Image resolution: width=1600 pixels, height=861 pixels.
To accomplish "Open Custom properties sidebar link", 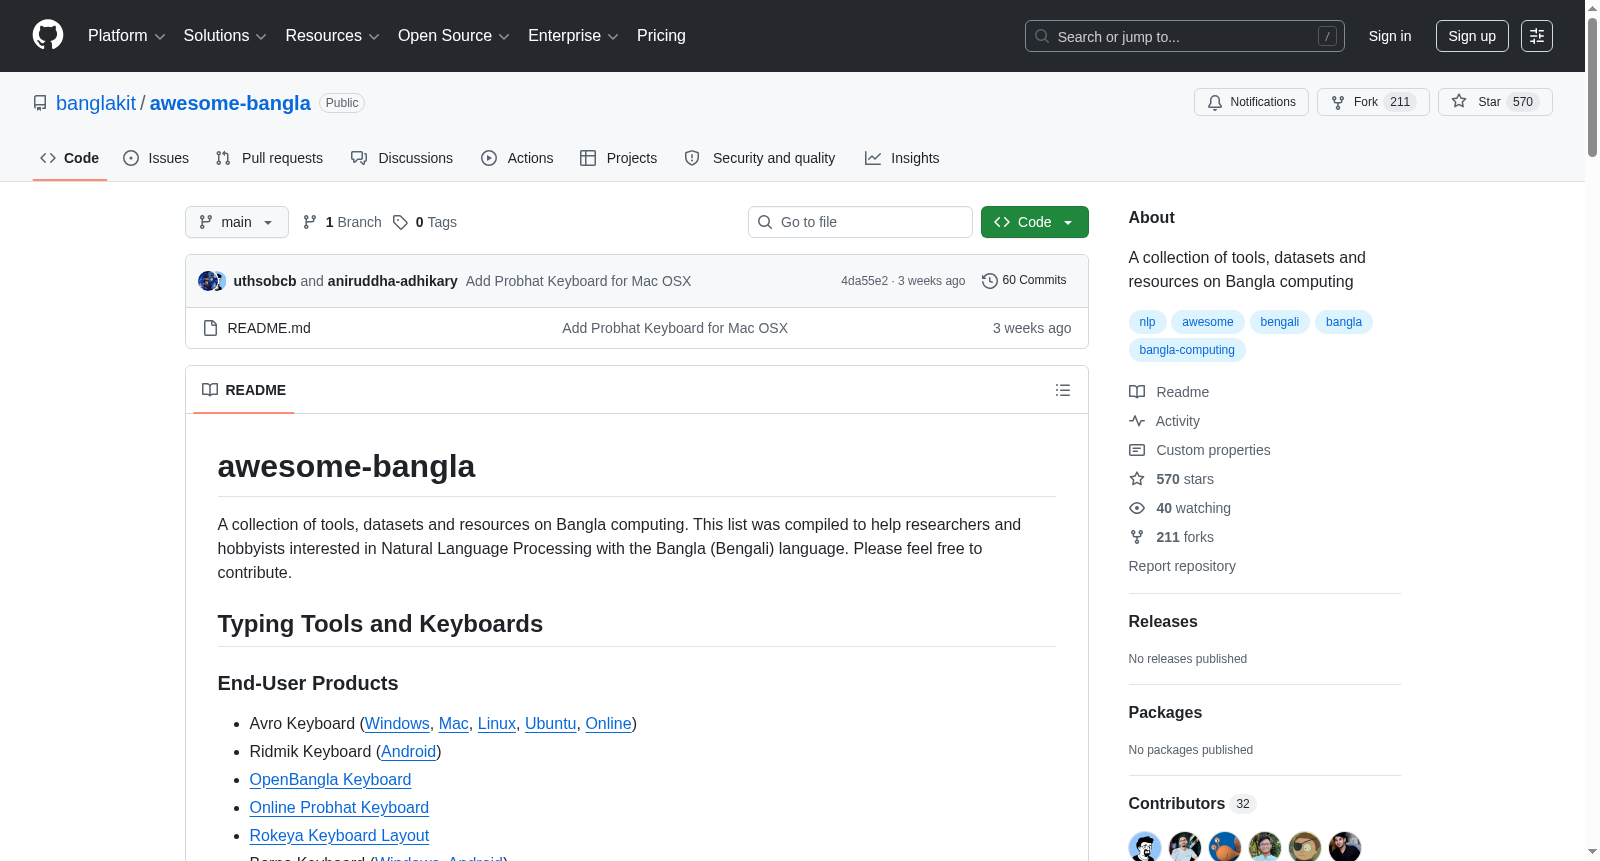I will click(x=1200, y=450).
